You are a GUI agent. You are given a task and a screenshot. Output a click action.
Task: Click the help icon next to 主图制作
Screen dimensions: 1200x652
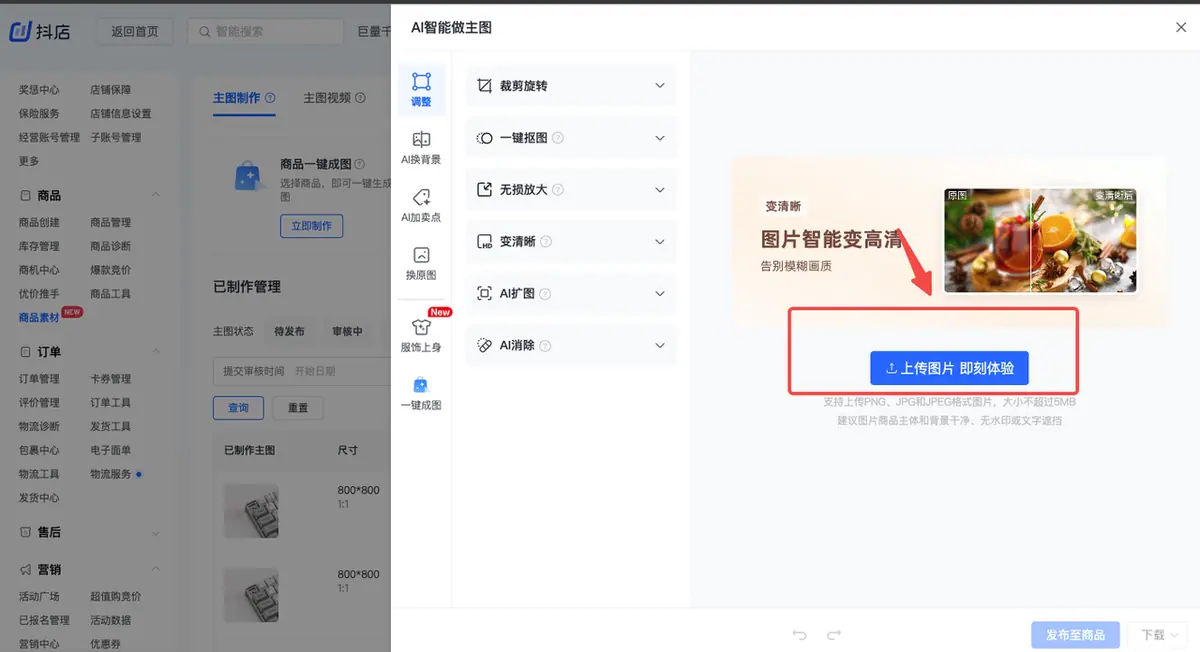pos(270,98)
